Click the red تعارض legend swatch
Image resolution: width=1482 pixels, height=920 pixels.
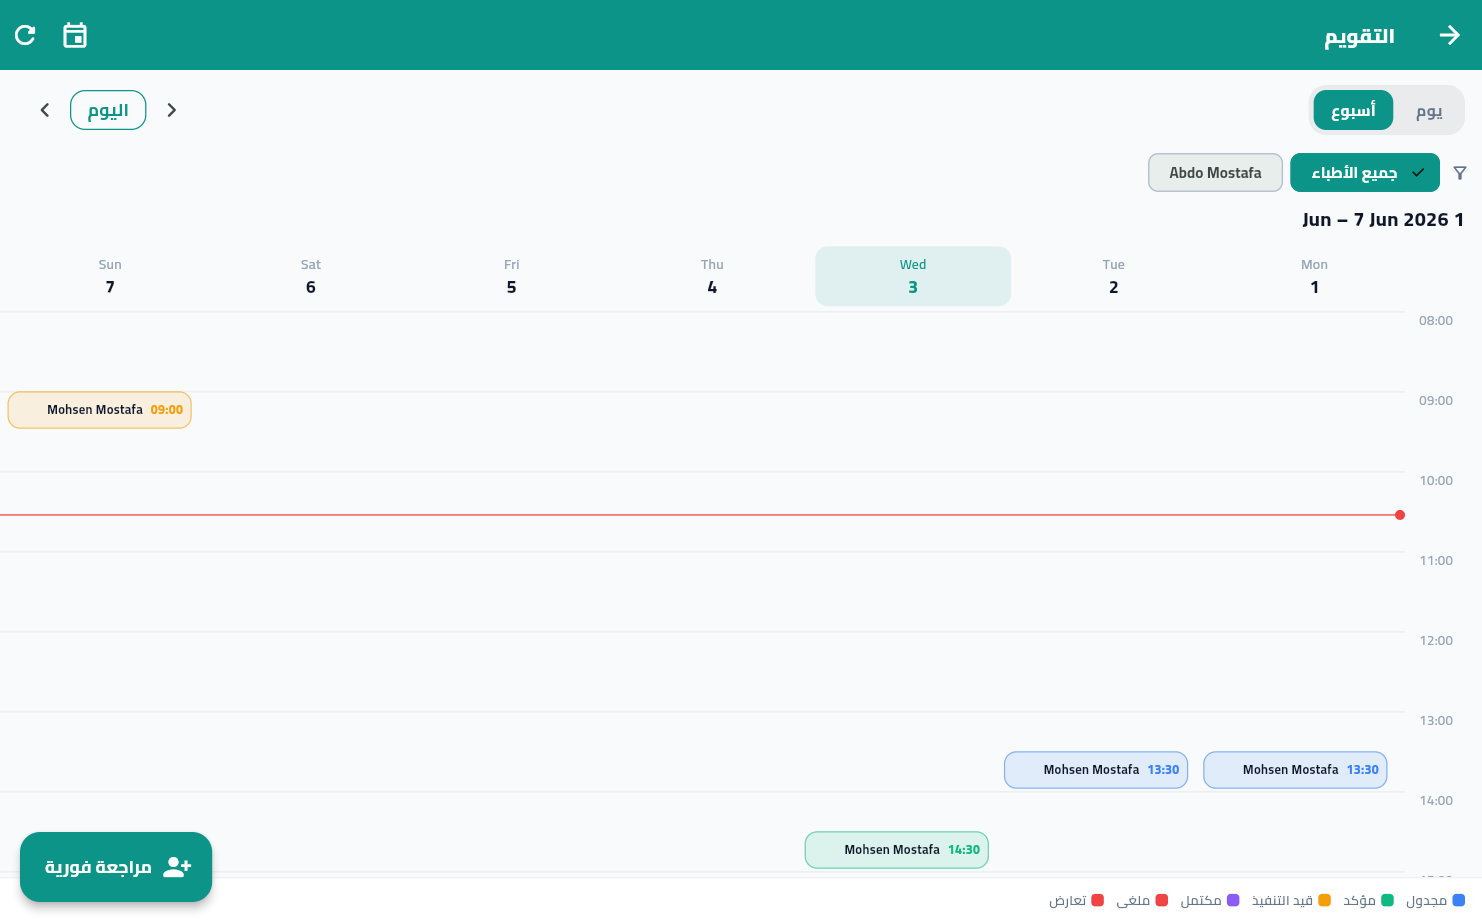[x=1098, y=900]
